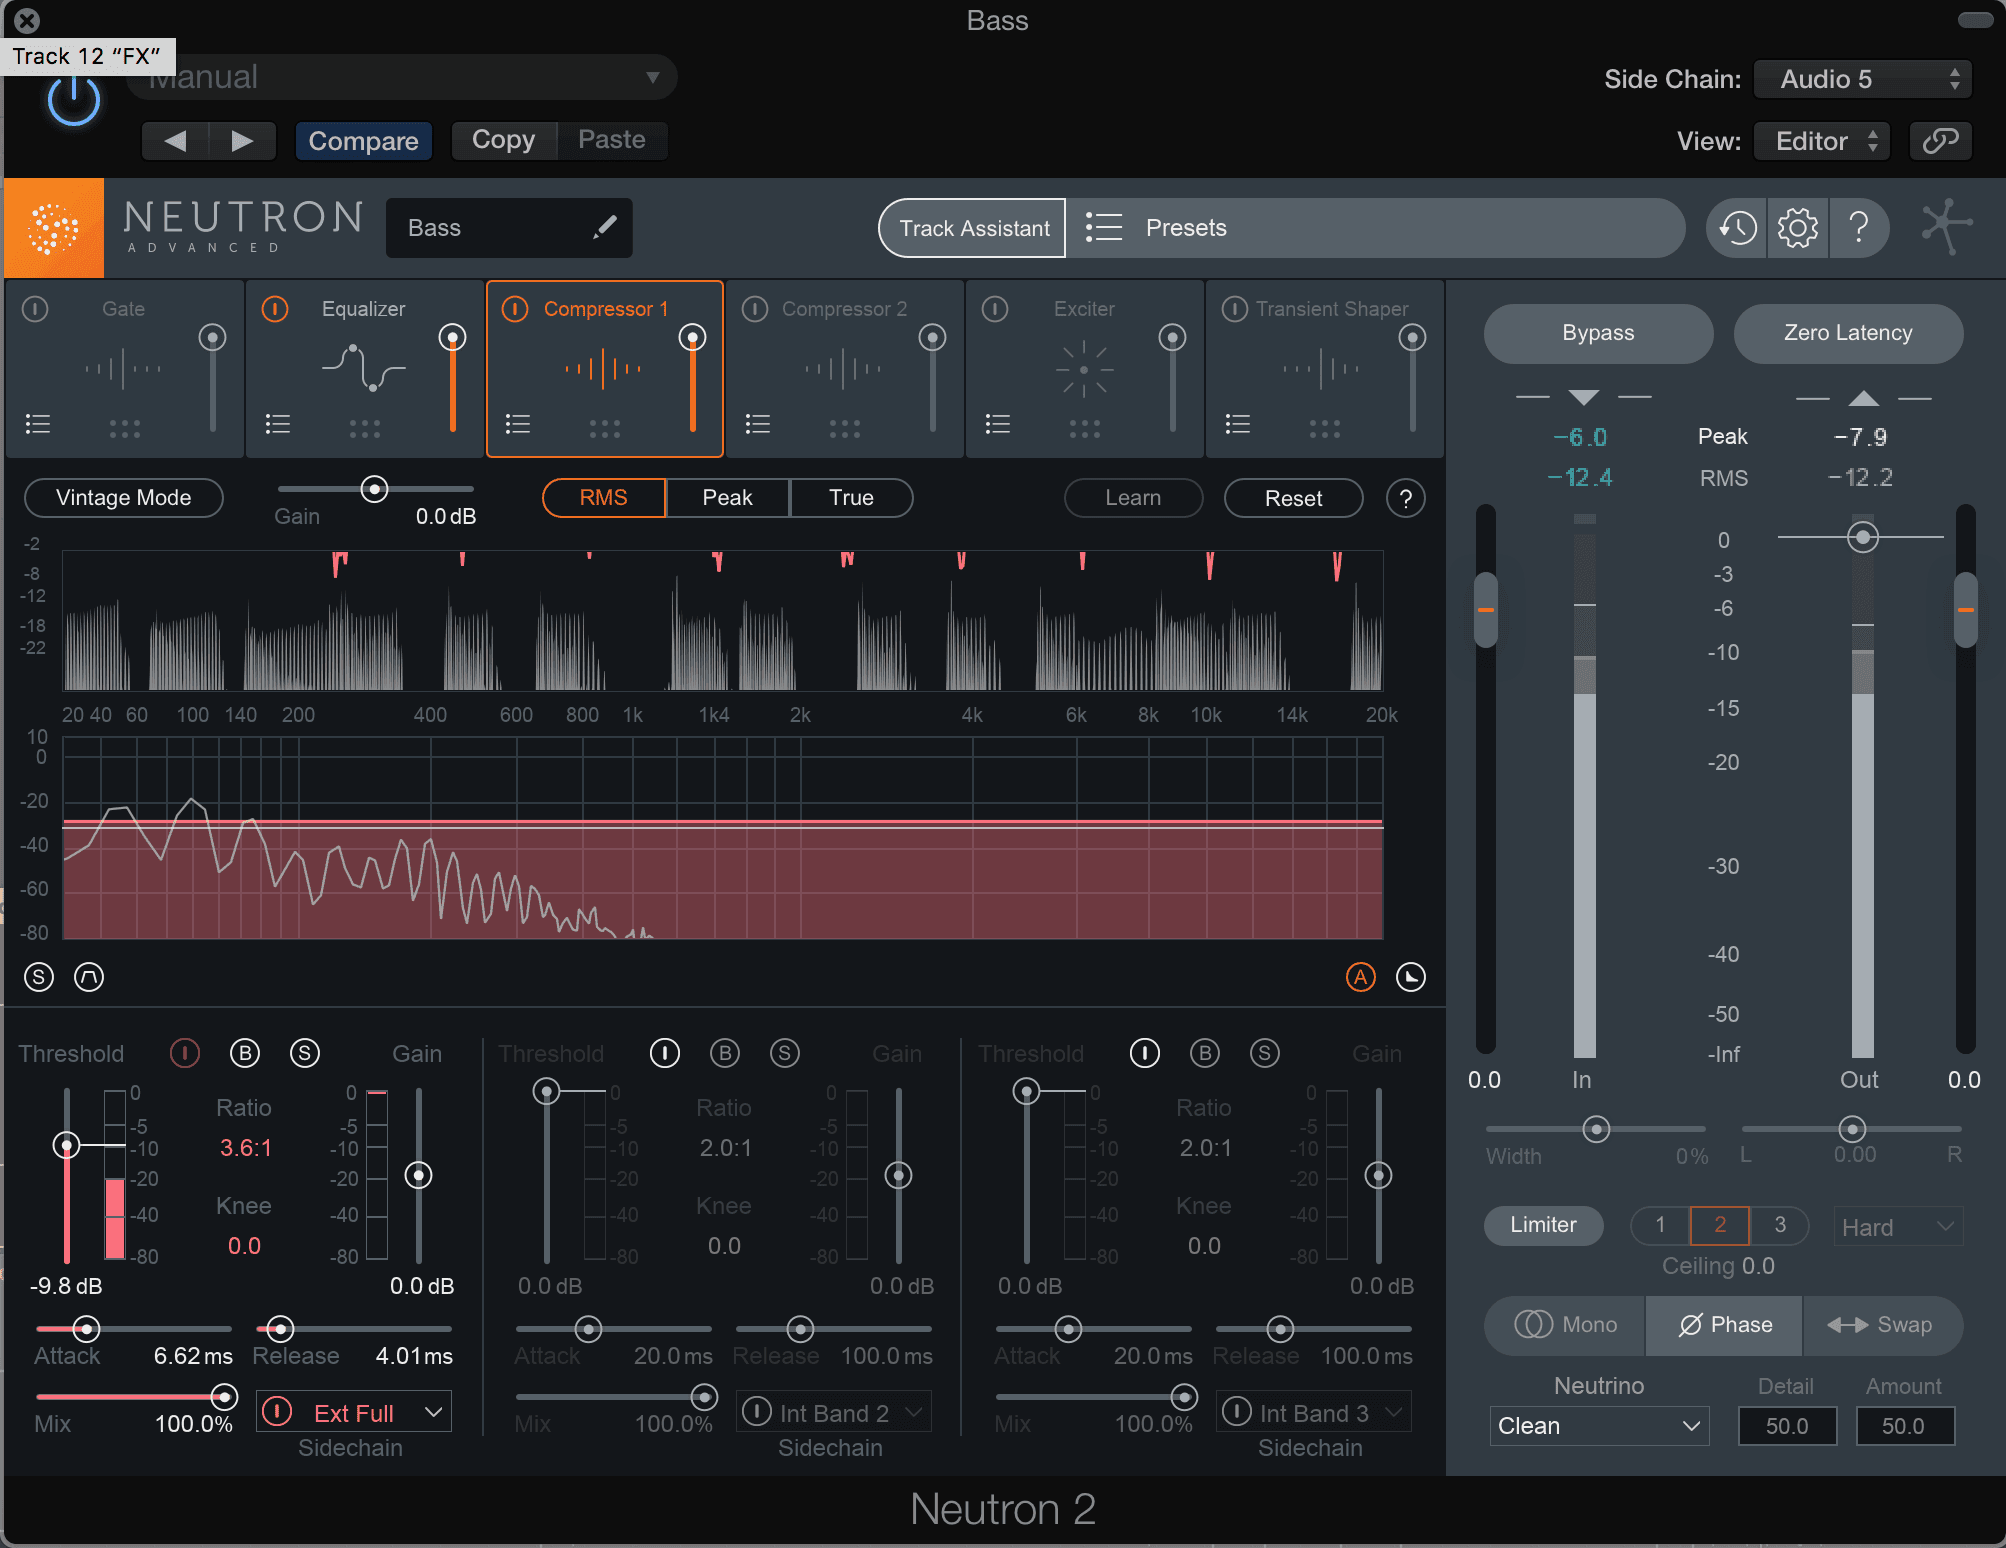
Task: Click the Neutrino Detail value field
Action: [x=1787, y=1426]
